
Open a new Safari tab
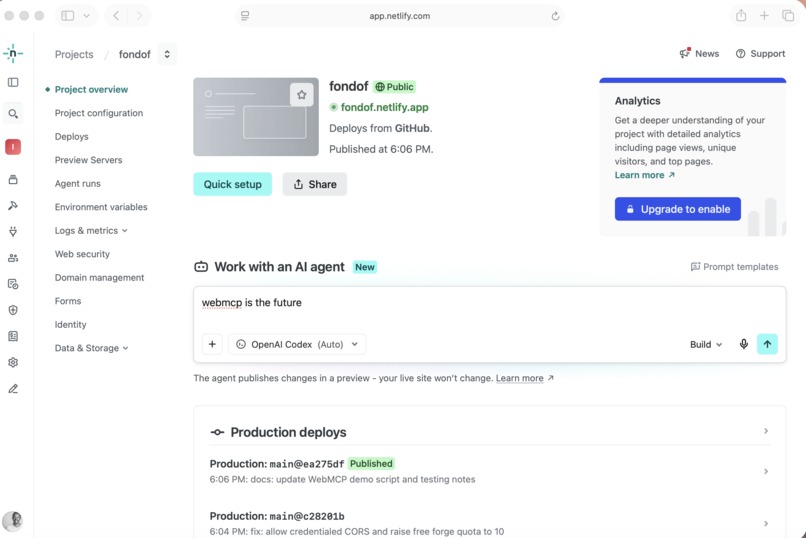coord(764,15)
